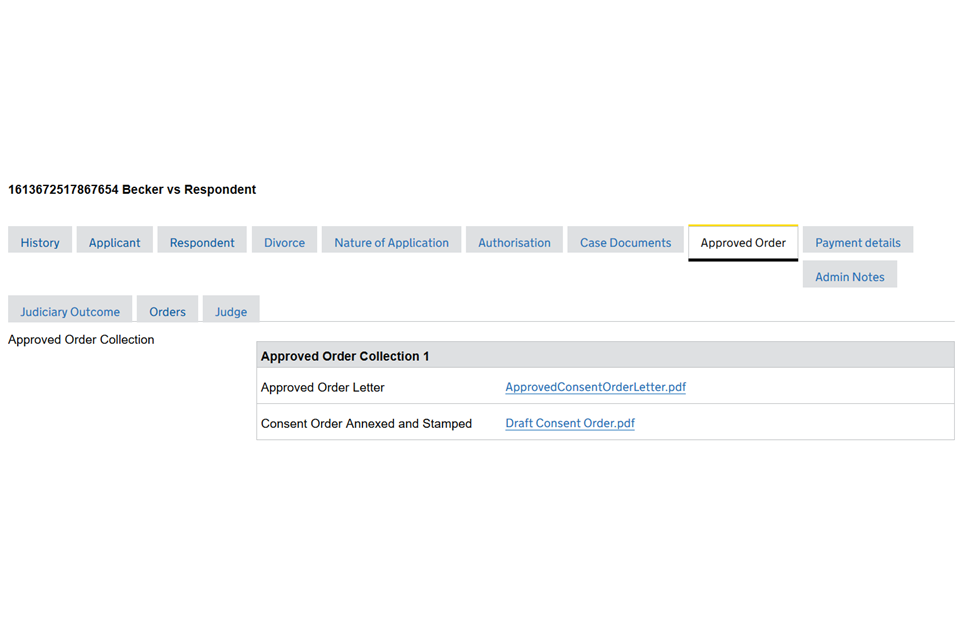Select the Approved Order Letter row label
This screenshot has height=640, width=960.
coord(322,387)
